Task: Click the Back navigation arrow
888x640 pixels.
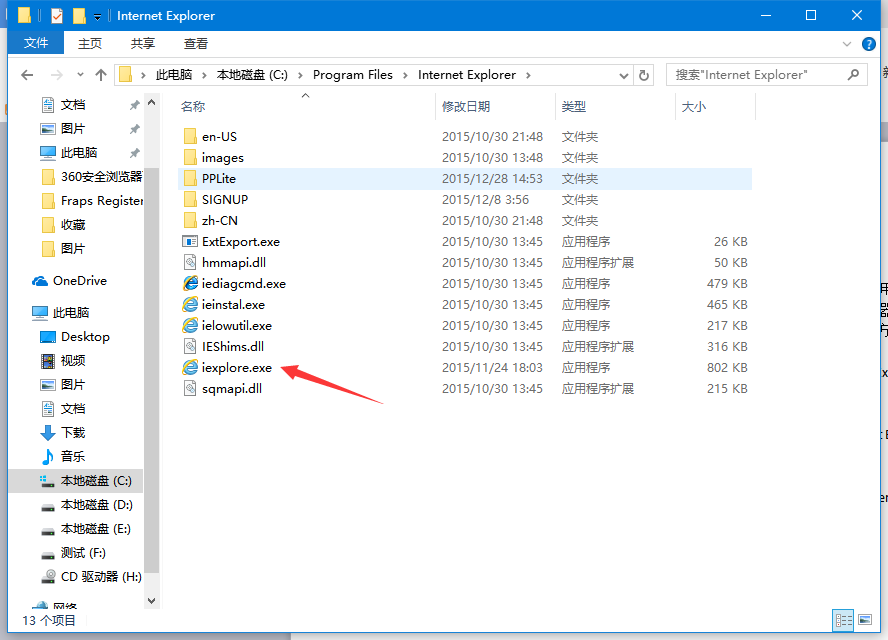Action: 27,75
